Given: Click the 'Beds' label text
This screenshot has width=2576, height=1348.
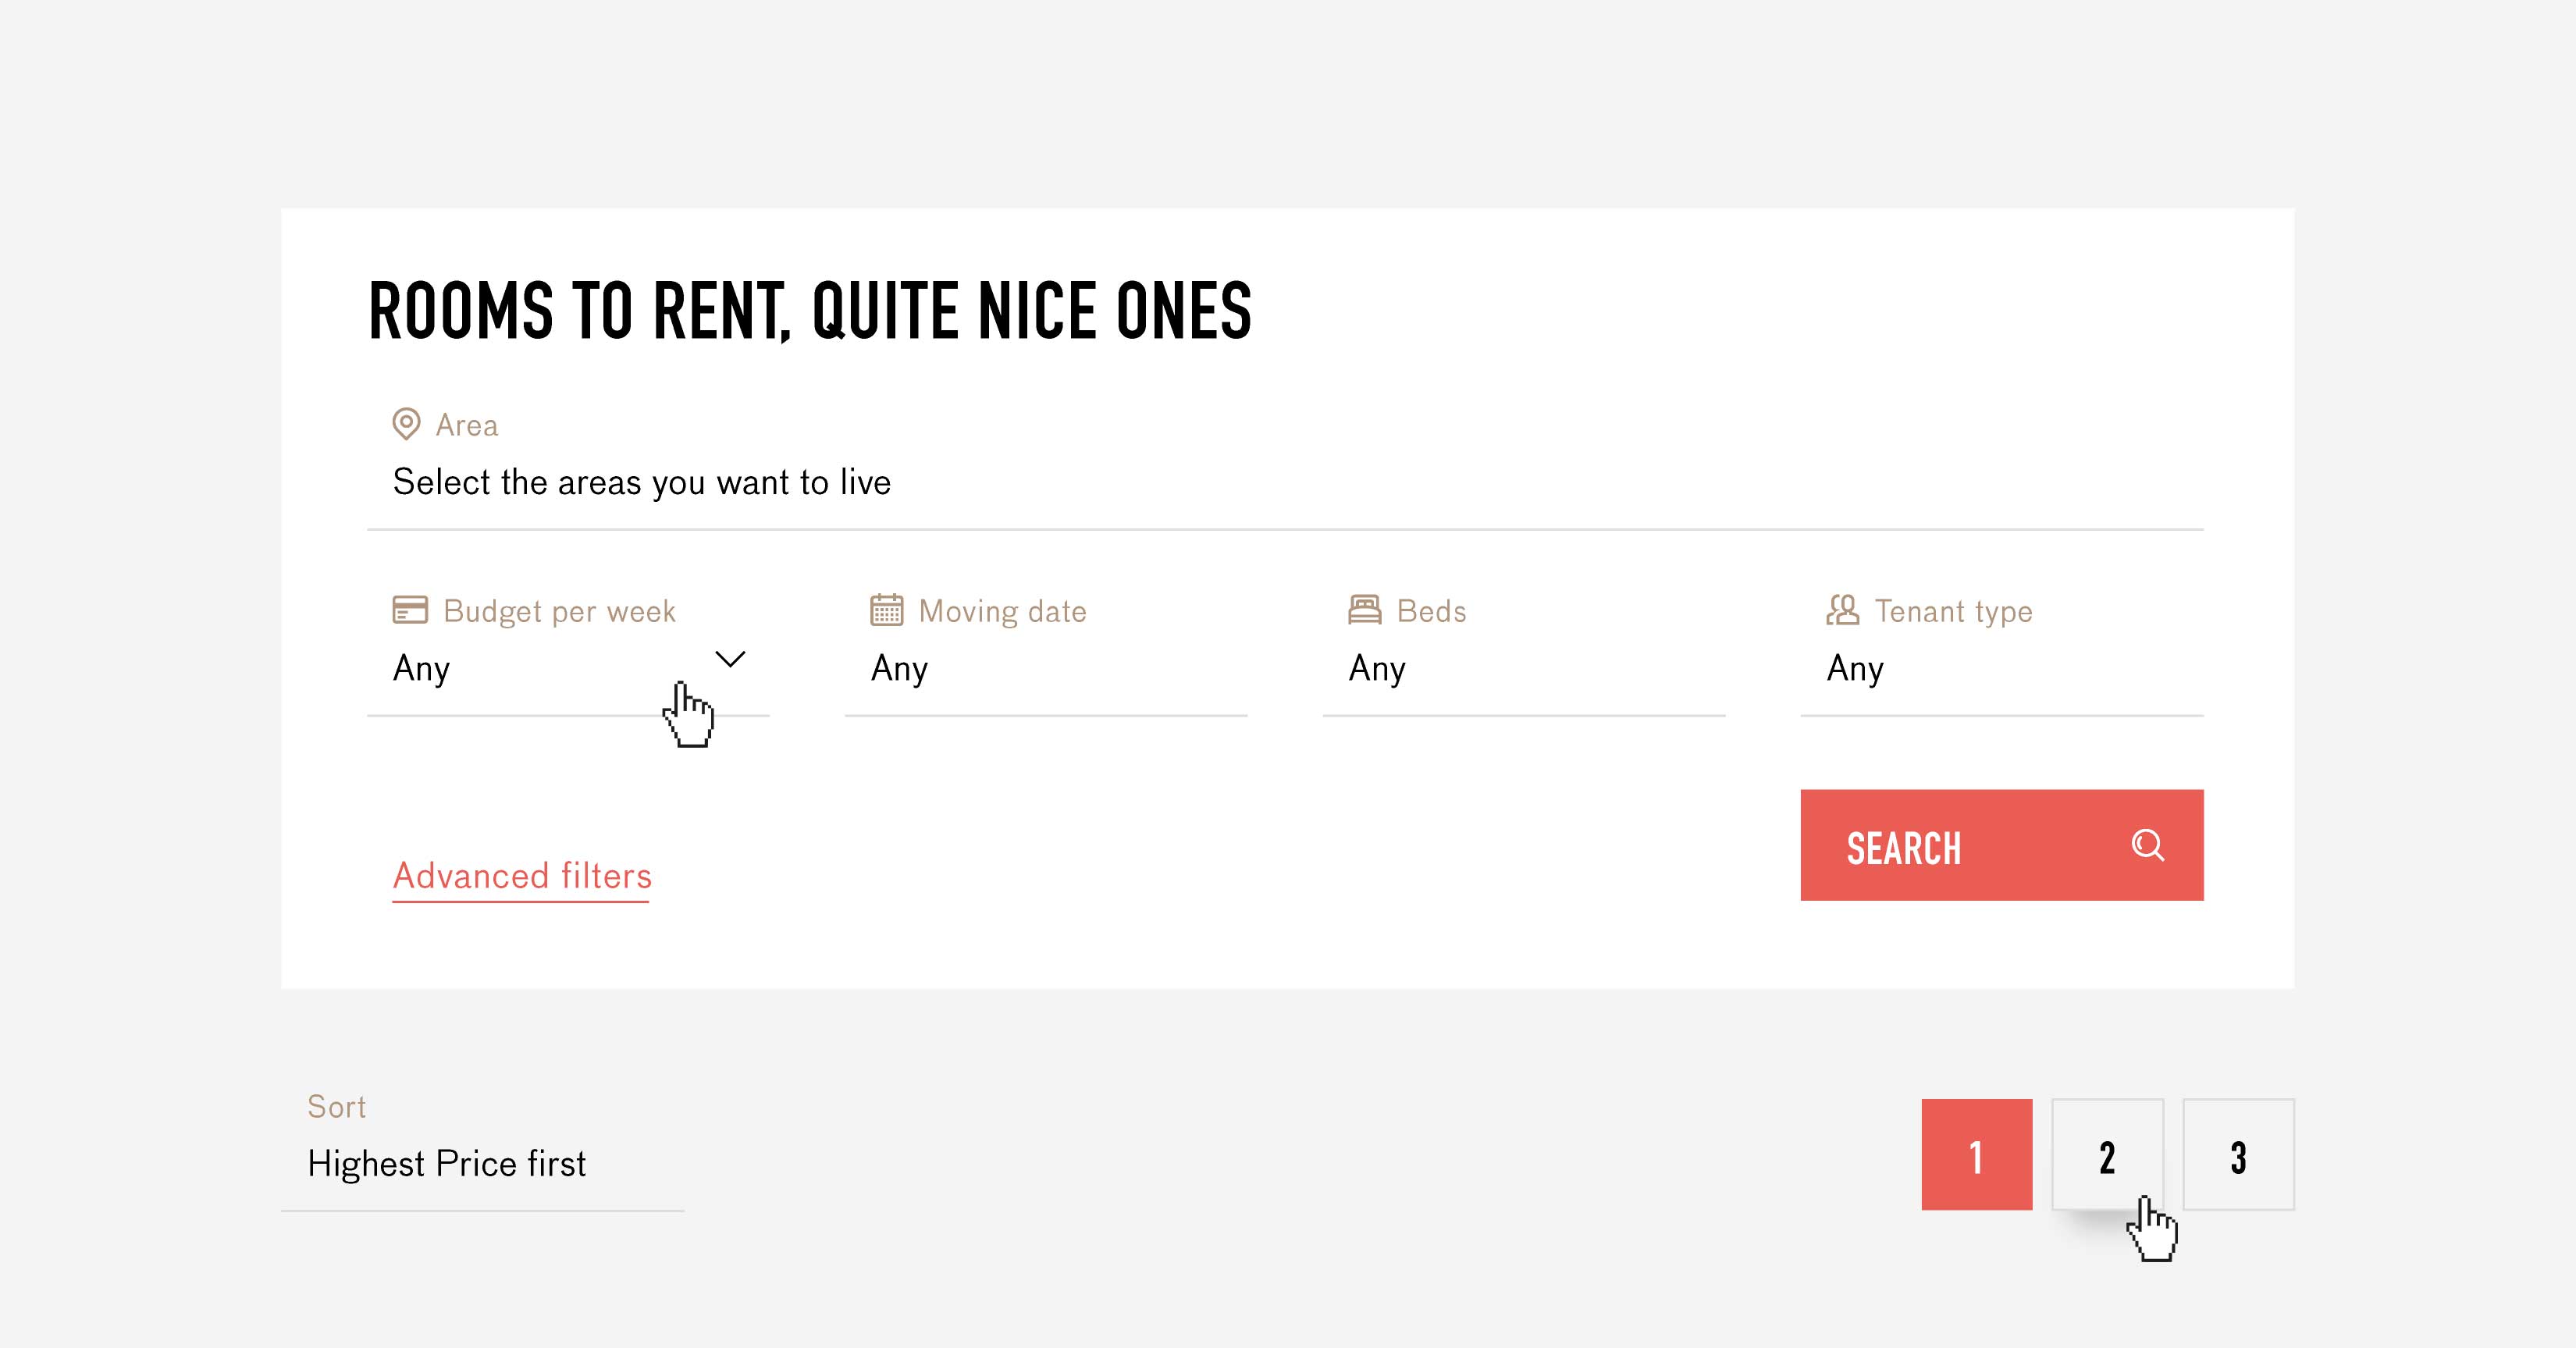Looking at the screenshot, I should coord(1431,611).
